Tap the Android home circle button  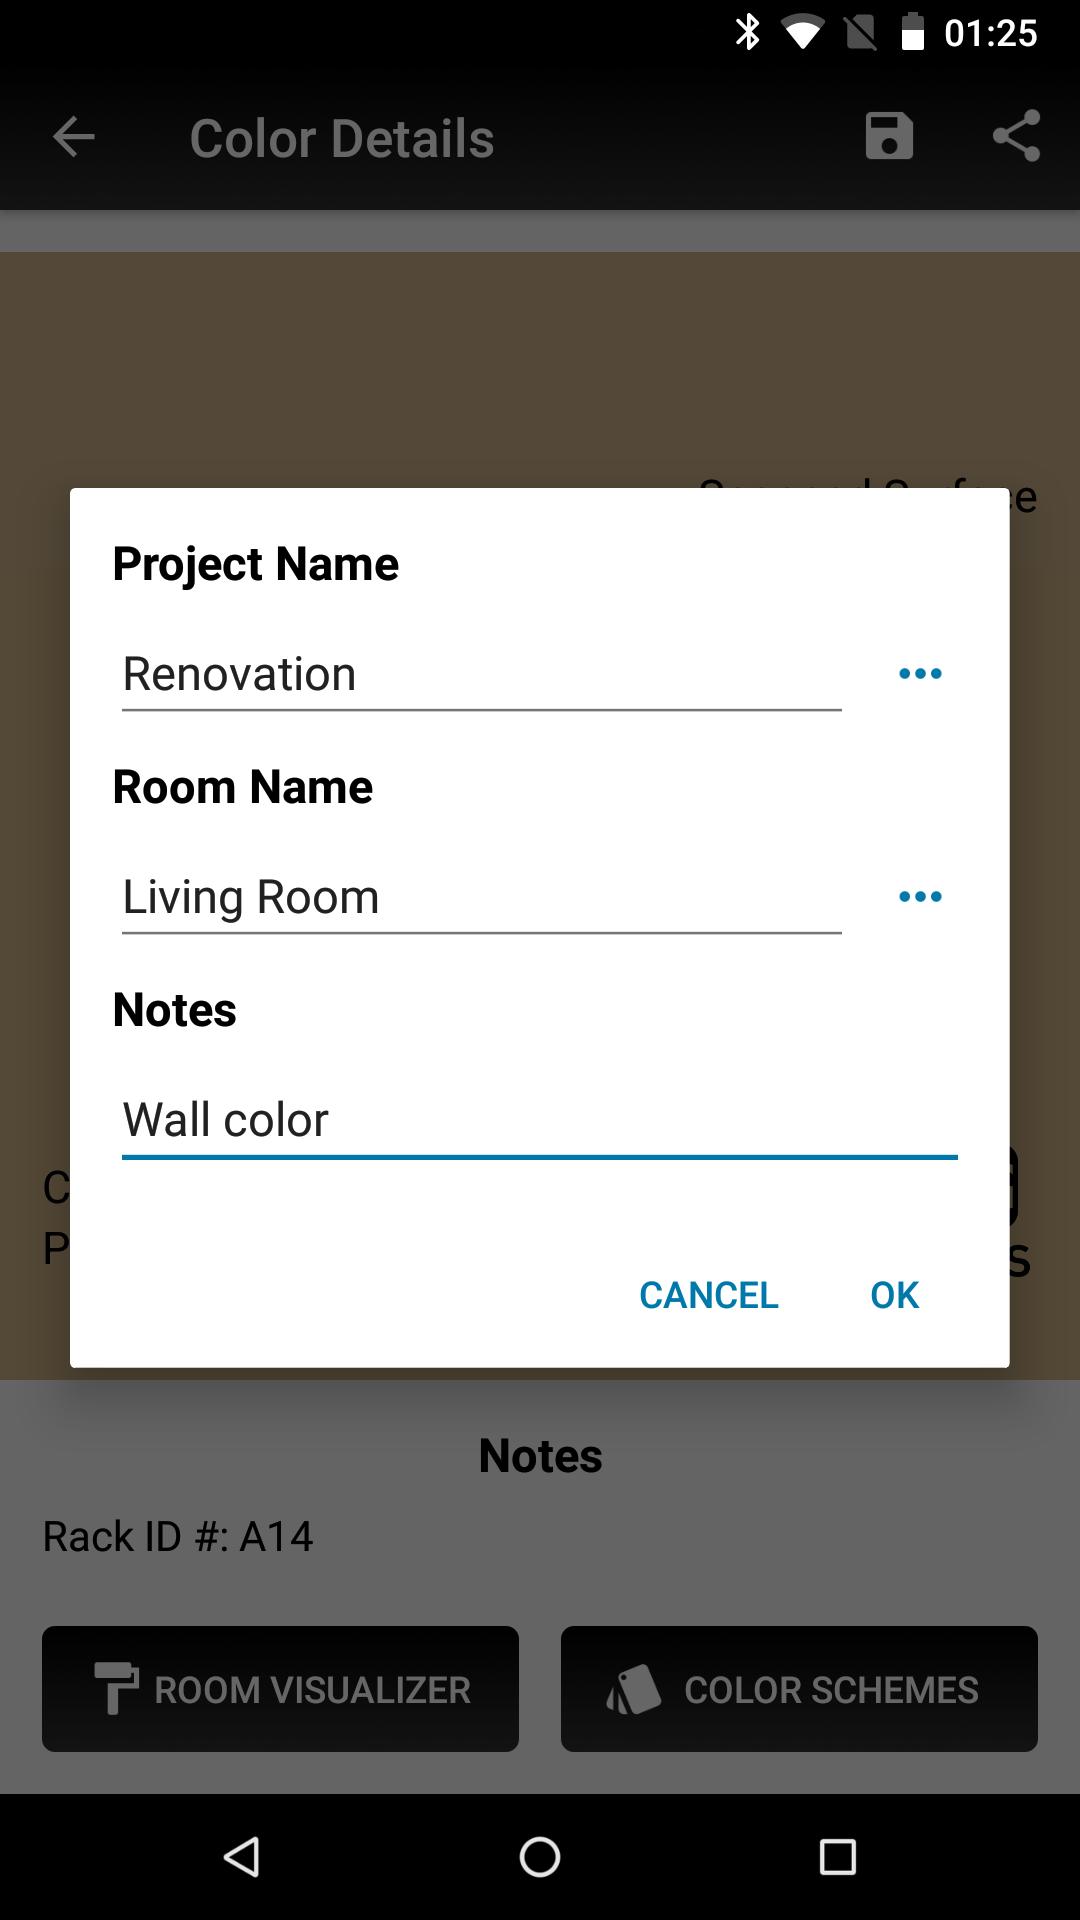(540, 1857)
